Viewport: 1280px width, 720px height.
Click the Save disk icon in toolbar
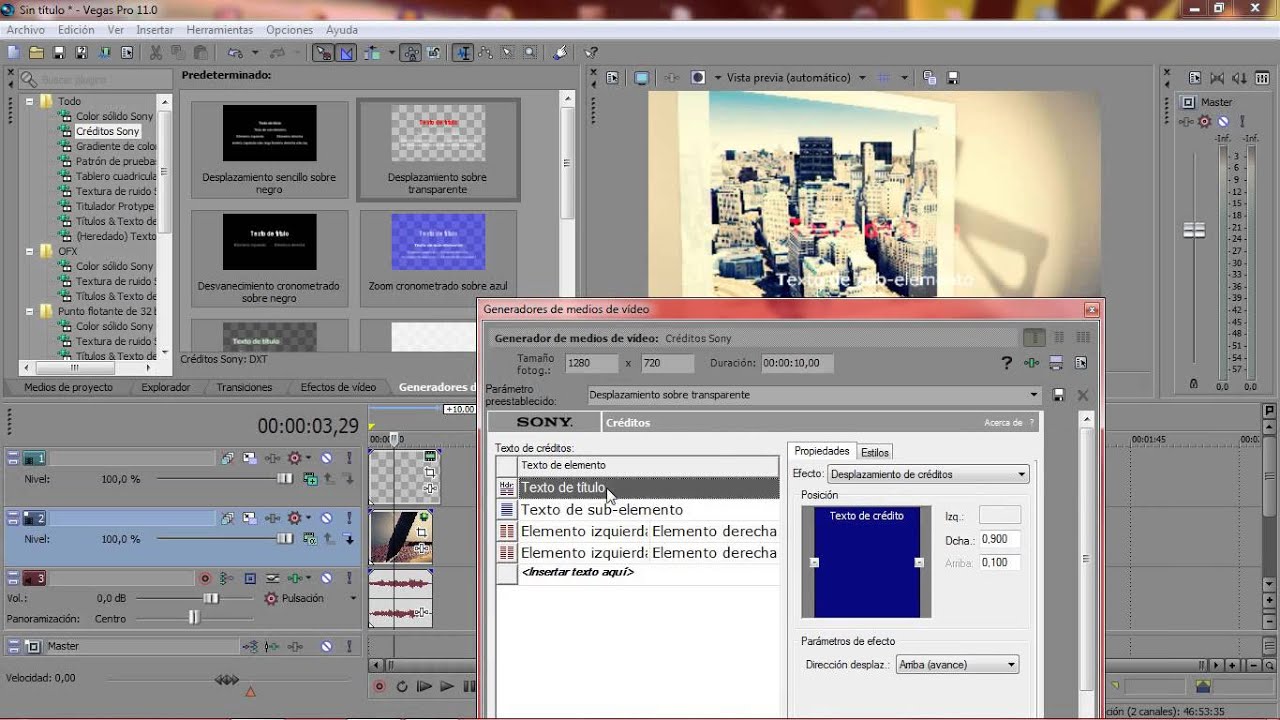click(59, 52)
